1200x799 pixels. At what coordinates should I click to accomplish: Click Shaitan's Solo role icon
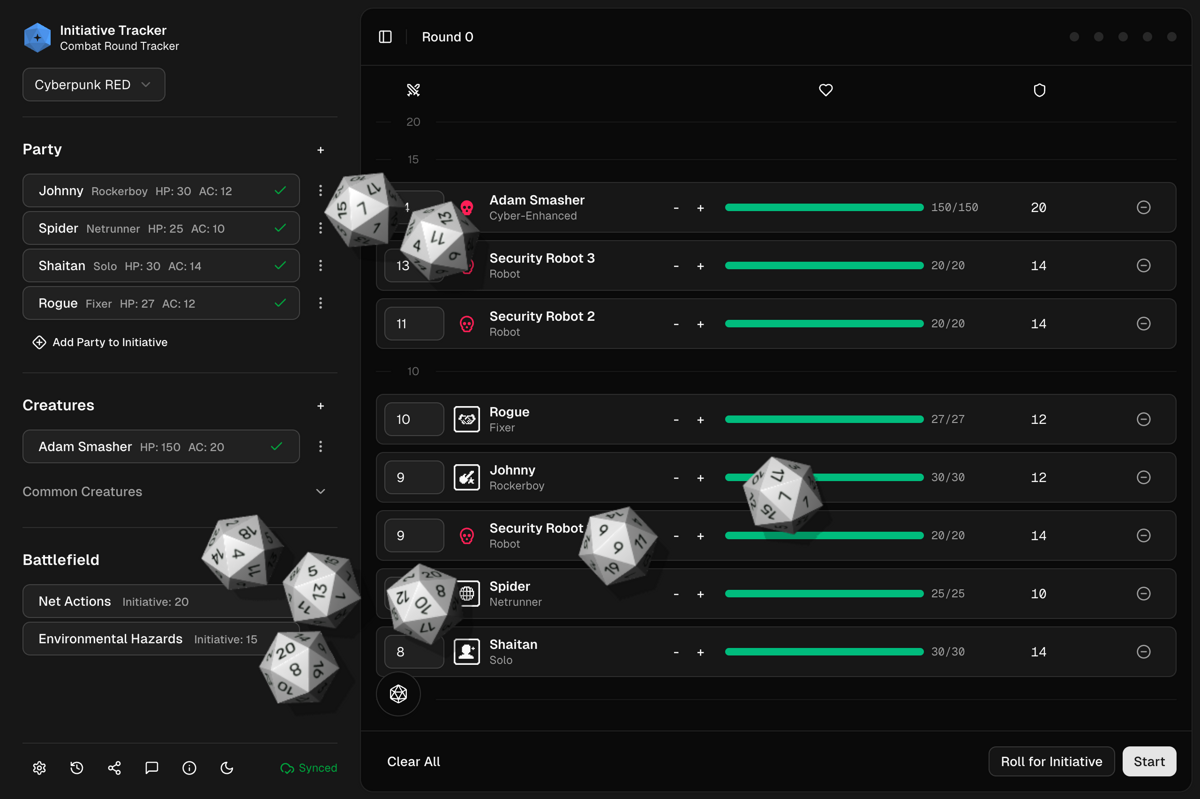pyautogui.click(x=467, y=652)
